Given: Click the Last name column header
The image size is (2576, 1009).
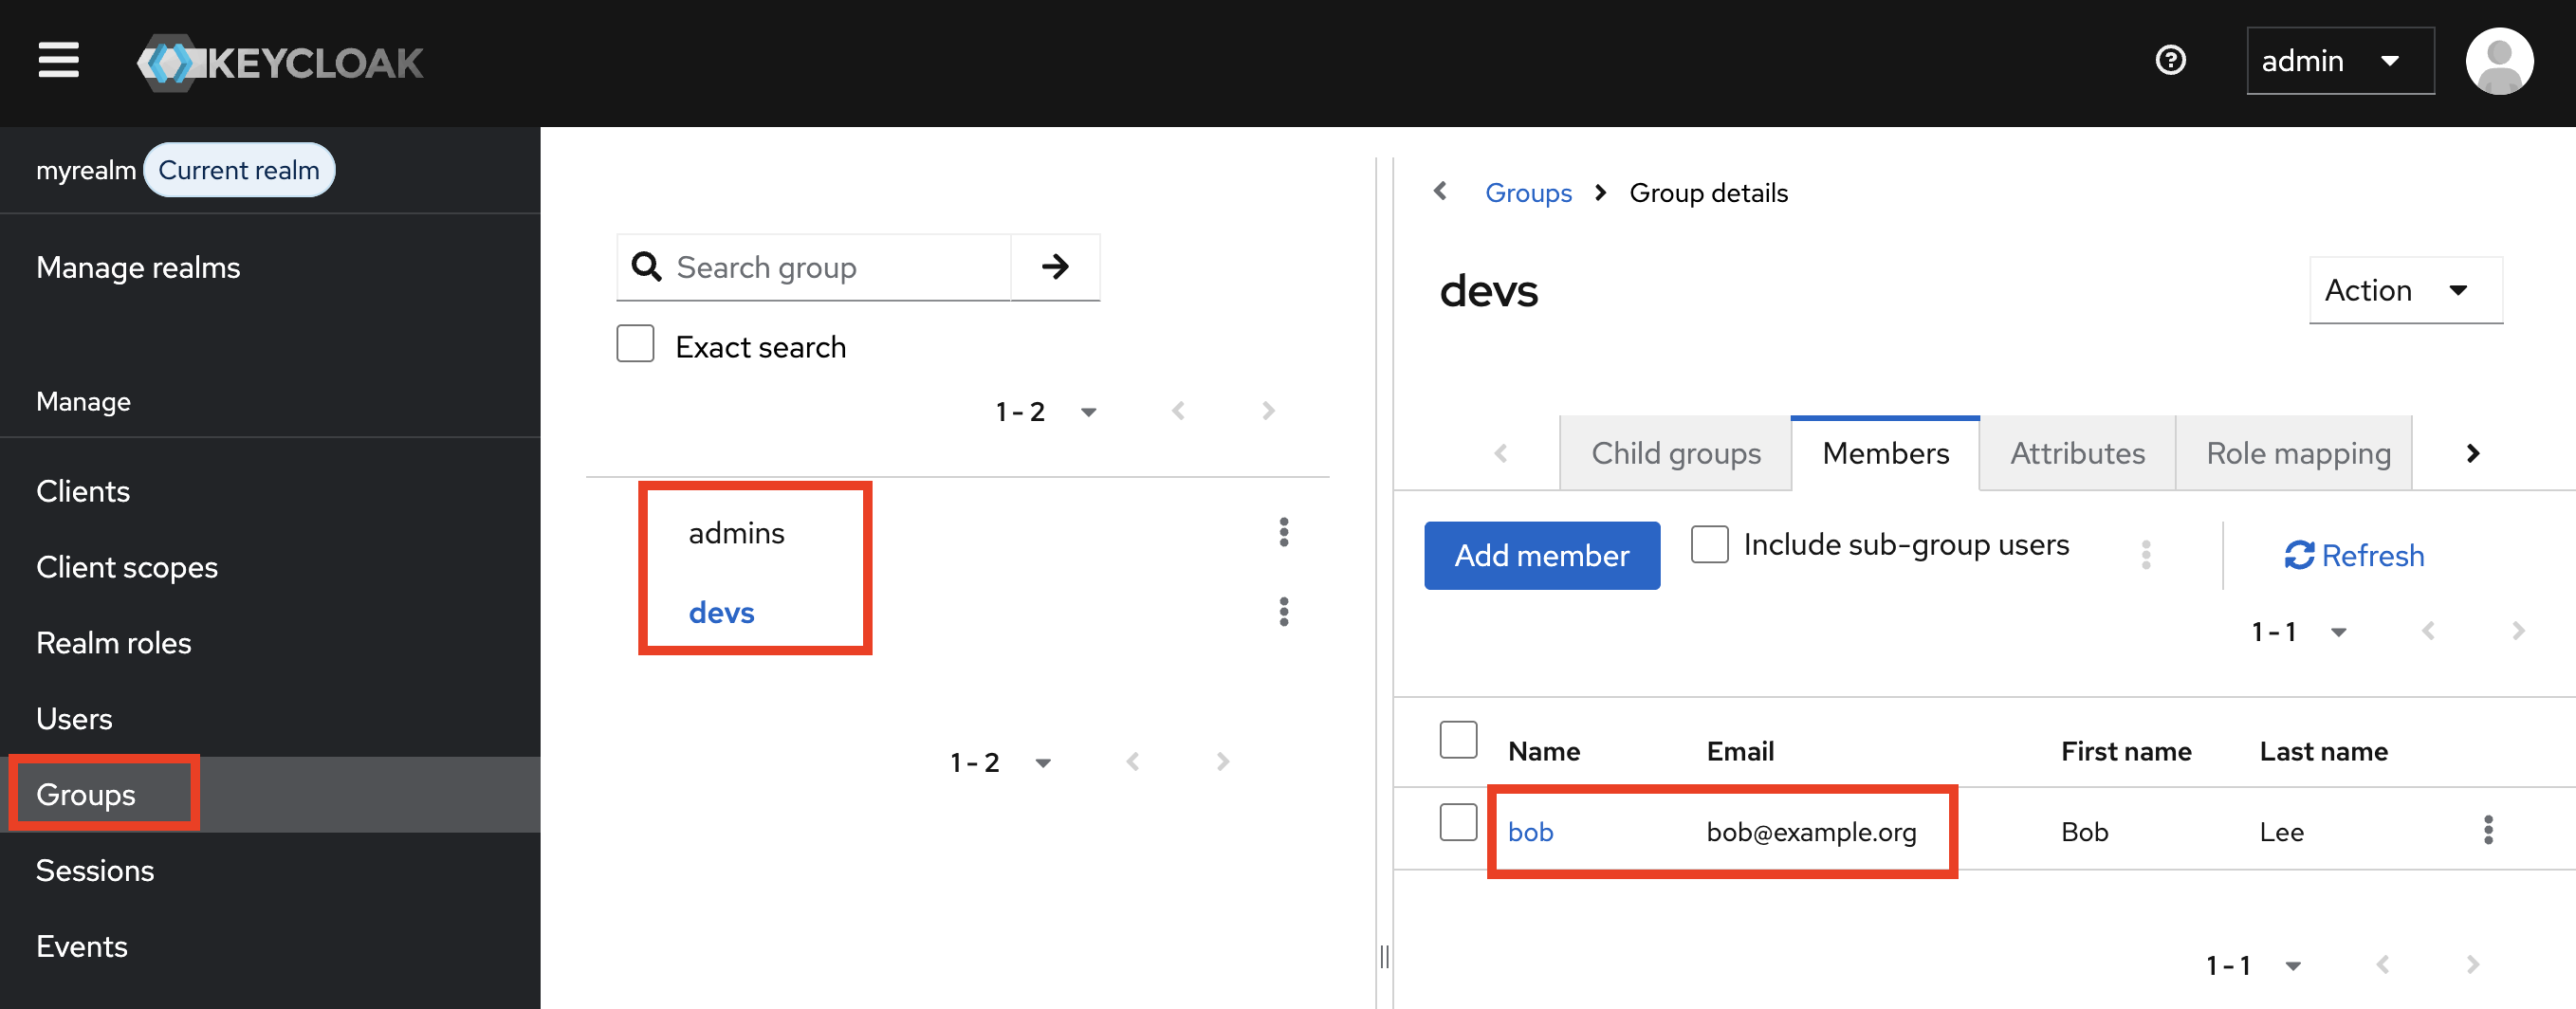Looking at the screenshot, I should (2323, 751).
